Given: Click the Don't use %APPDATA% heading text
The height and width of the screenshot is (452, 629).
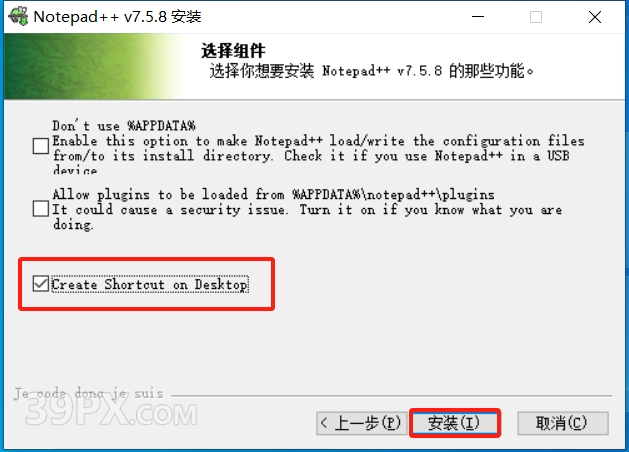Looking at the screenshot, I should point(124,126).
